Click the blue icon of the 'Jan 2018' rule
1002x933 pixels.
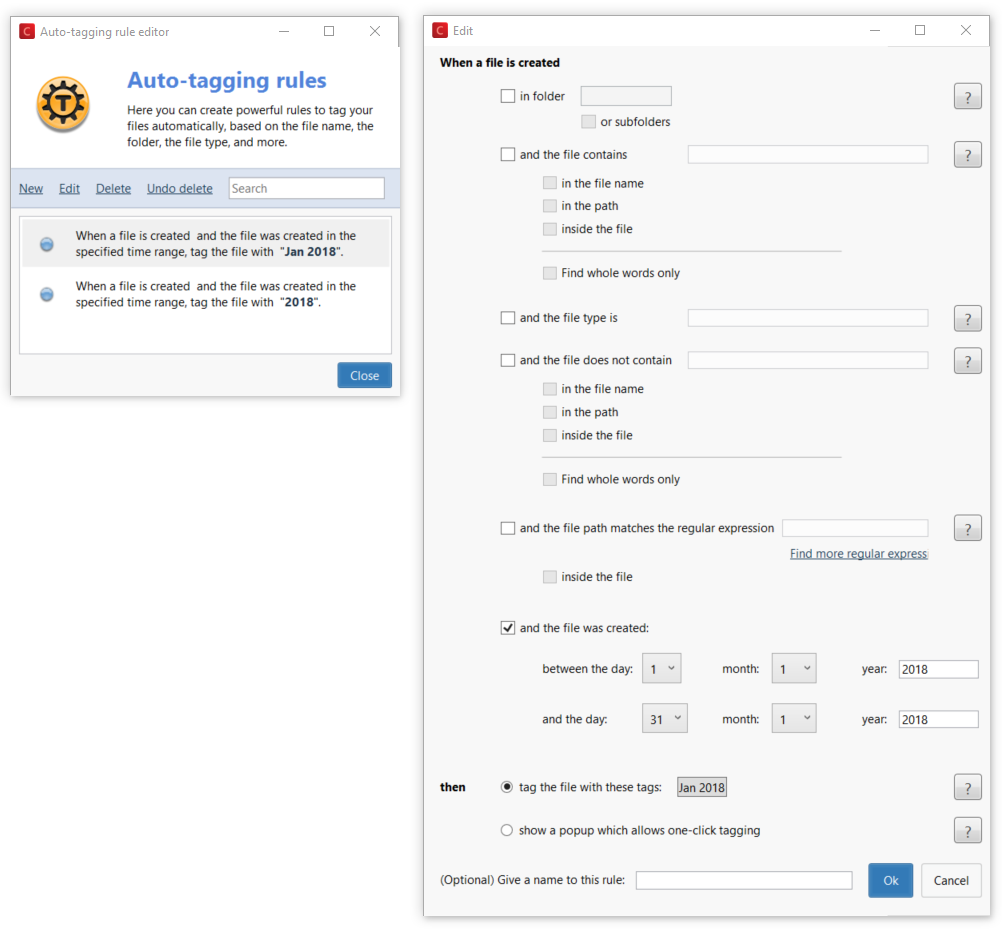point(46,244)
